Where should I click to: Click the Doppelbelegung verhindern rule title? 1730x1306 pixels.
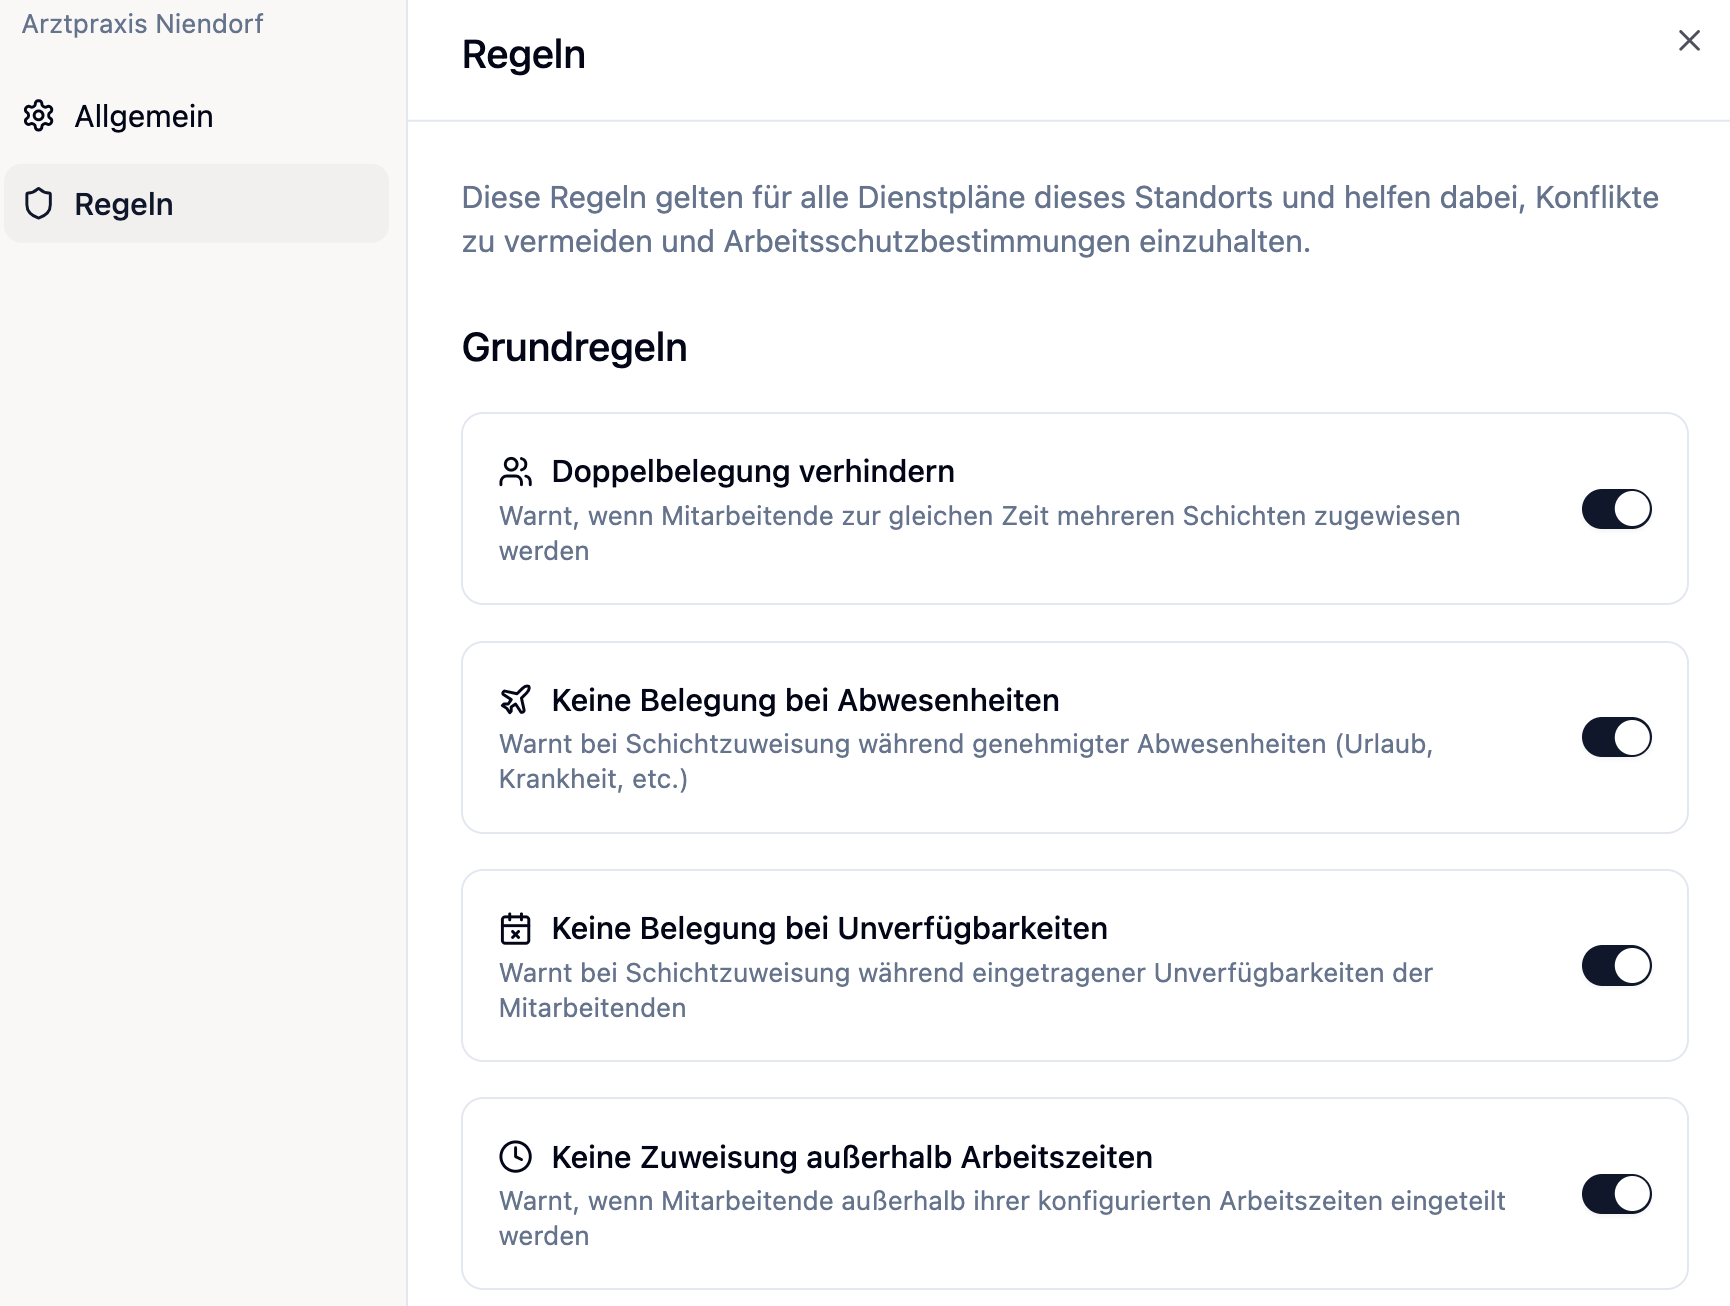click(x=752, y=471)
